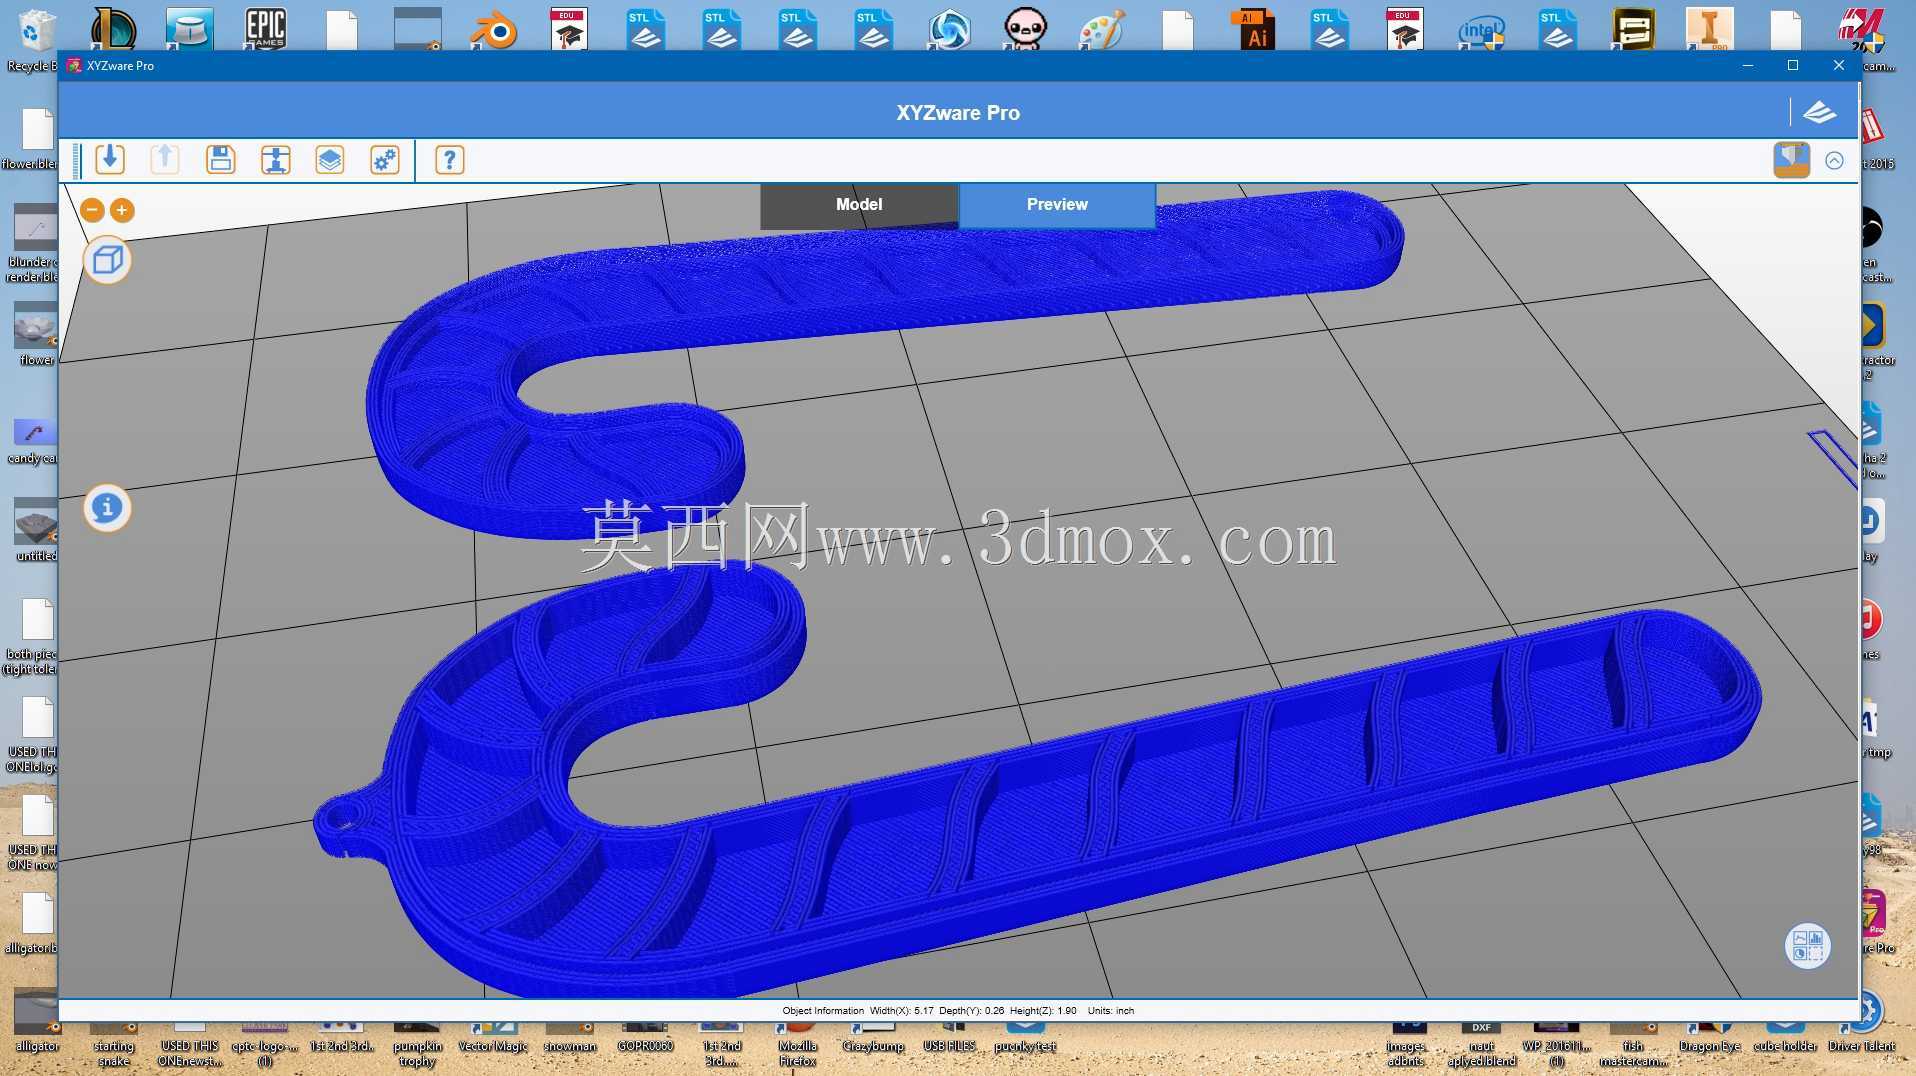The width and height of the screenshot is (1916, 1076).
Task: Switch to the Model tab
Action: [859, 205]
